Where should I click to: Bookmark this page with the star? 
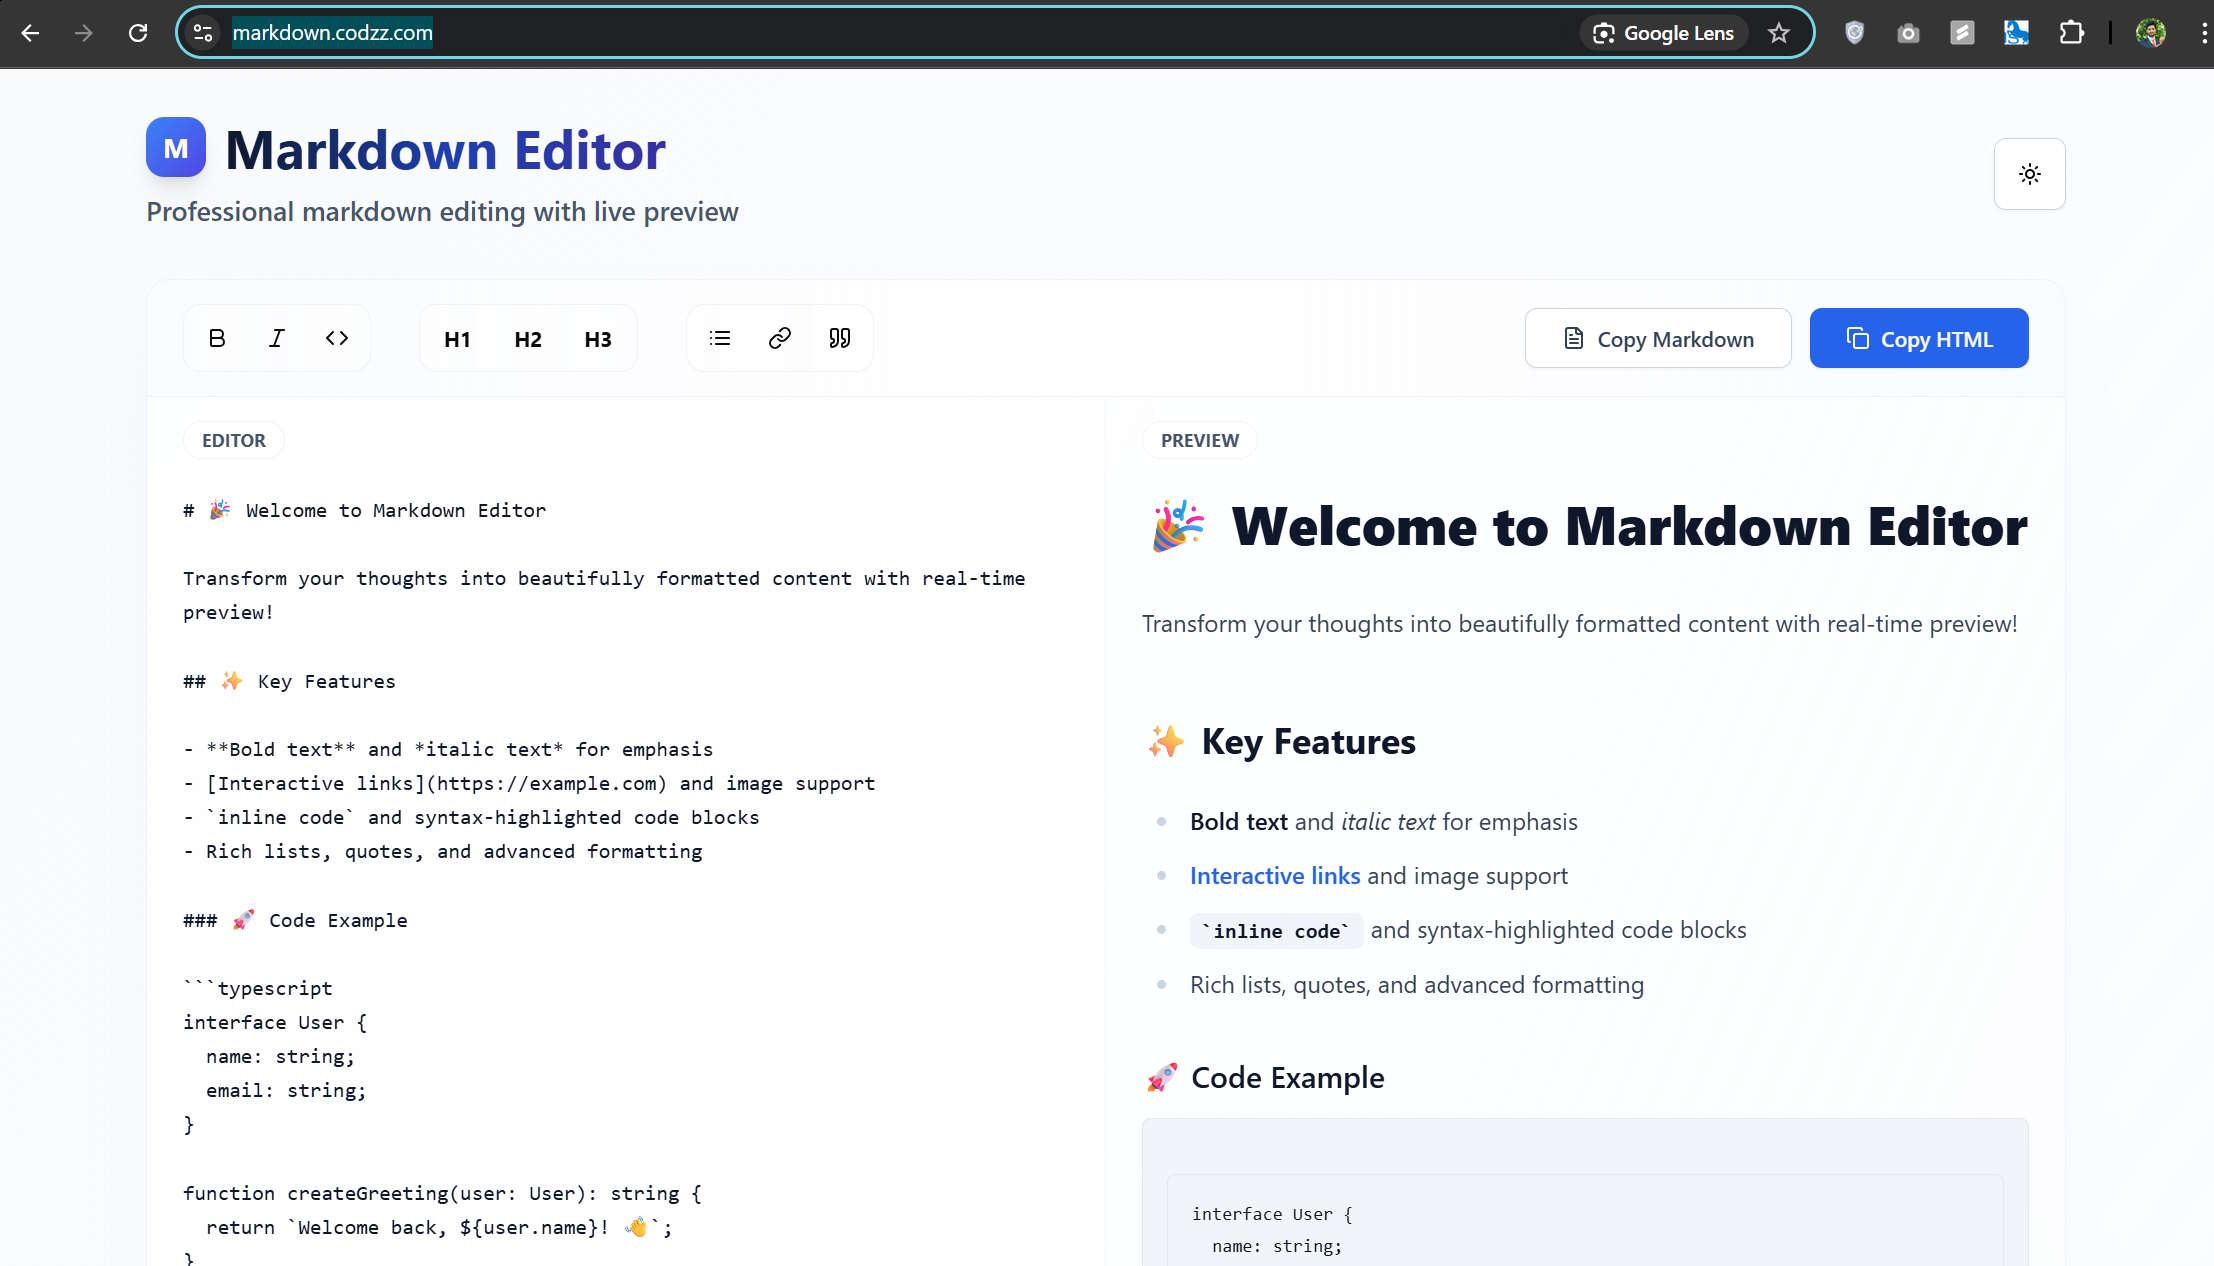click(x=1779, y=32)
